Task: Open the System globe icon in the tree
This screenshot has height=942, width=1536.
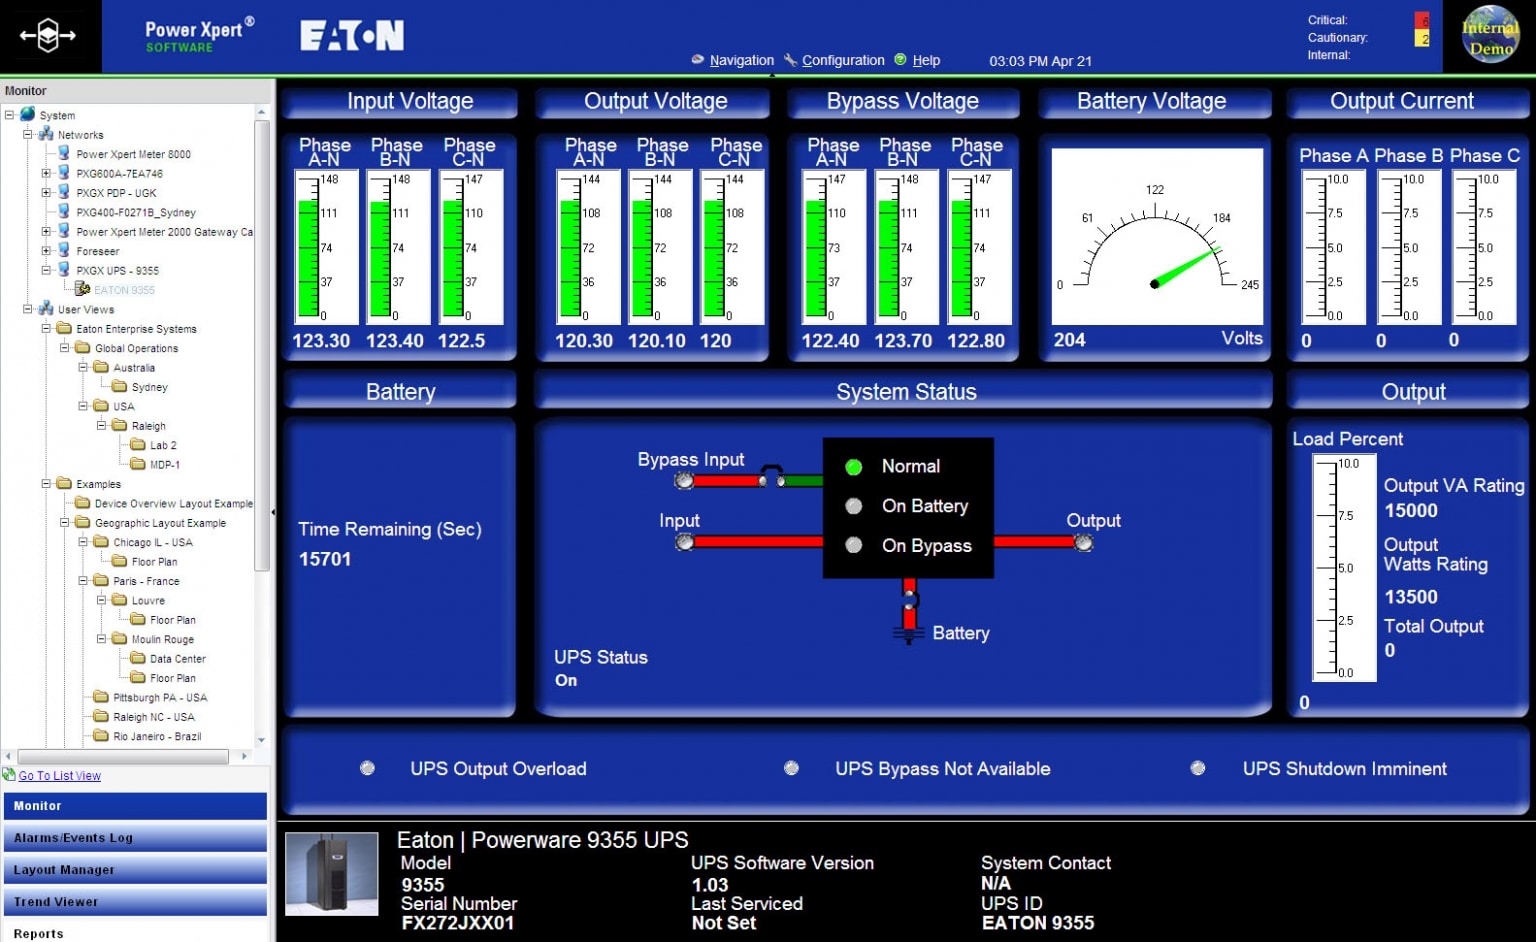Action: tap(28, 113)
